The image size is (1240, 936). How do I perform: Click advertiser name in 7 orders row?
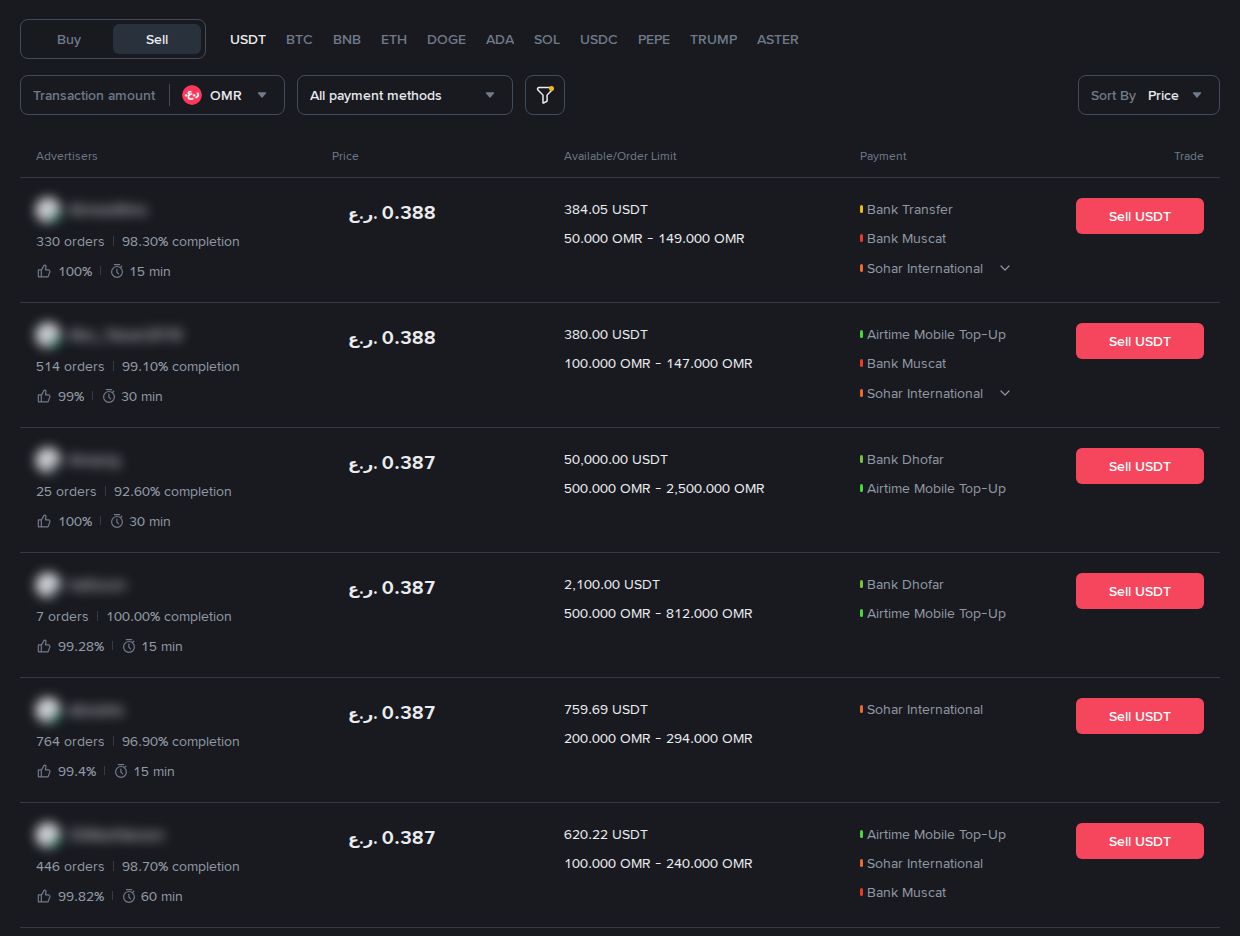[x=98, y=585]
